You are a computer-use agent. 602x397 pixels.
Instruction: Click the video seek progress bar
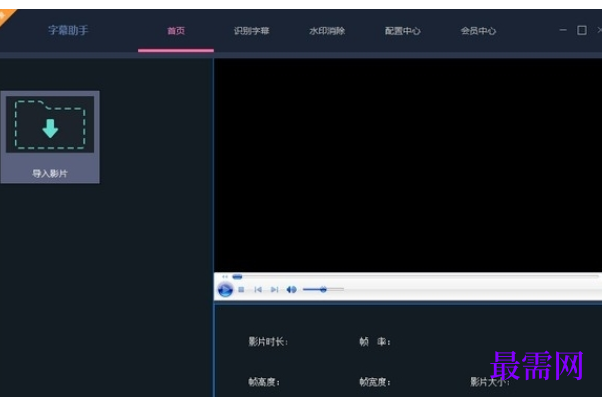click(x=415, y=276)
